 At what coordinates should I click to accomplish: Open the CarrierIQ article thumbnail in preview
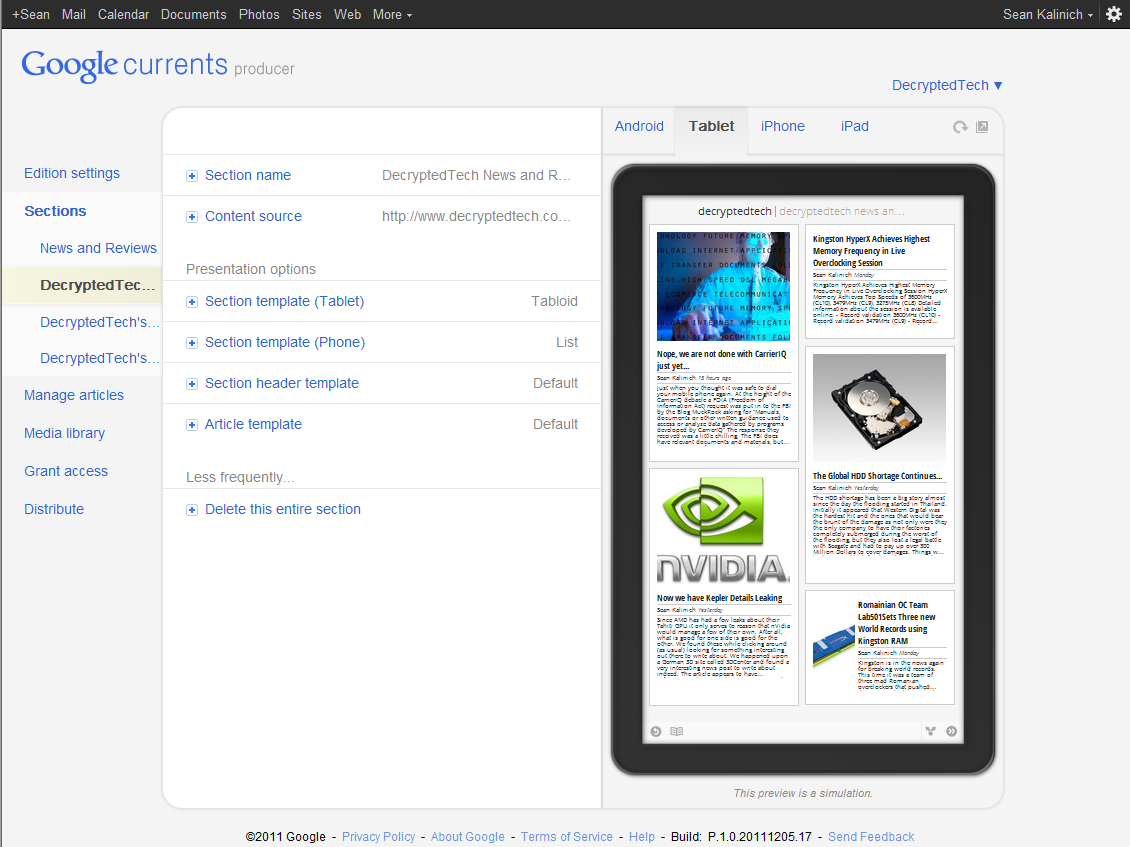click(724, 286)
